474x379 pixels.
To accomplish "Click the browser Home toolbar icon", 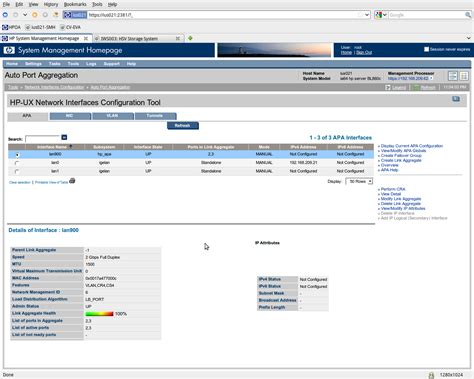I will coord(56,15).
